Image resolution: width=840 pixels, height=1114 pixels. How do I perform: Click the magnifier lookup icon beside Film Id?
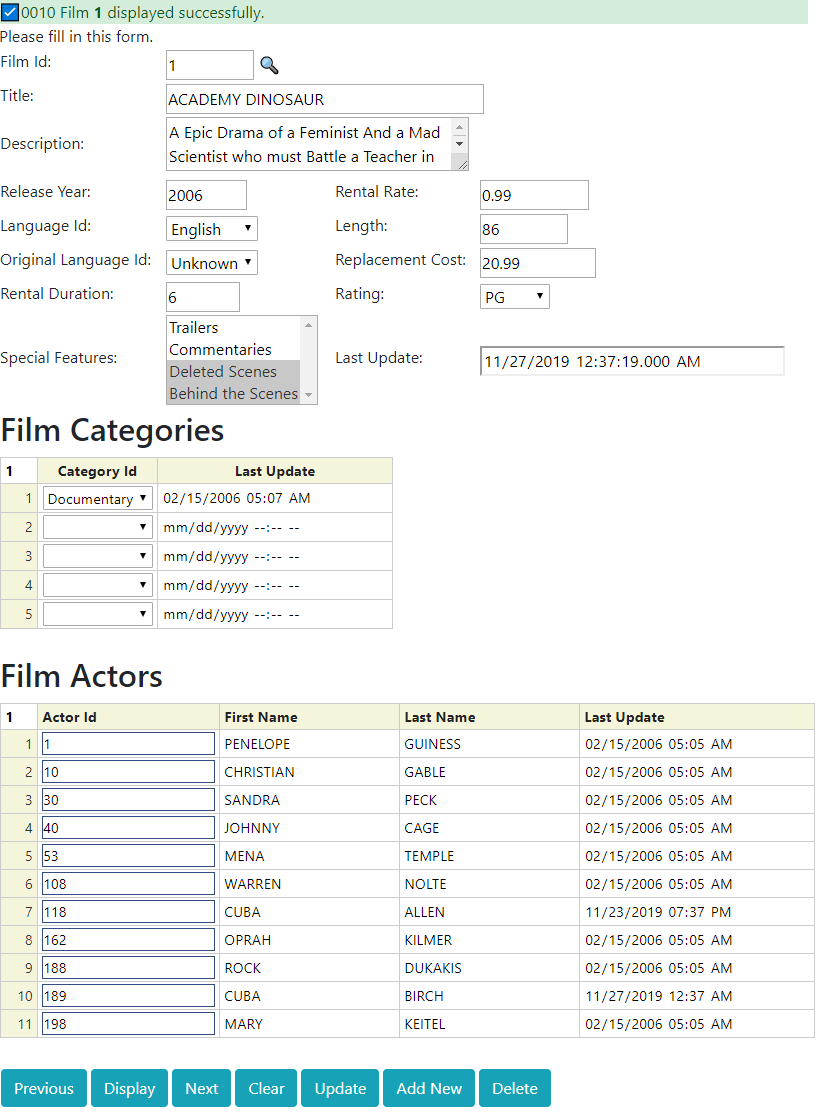[269, 66]
